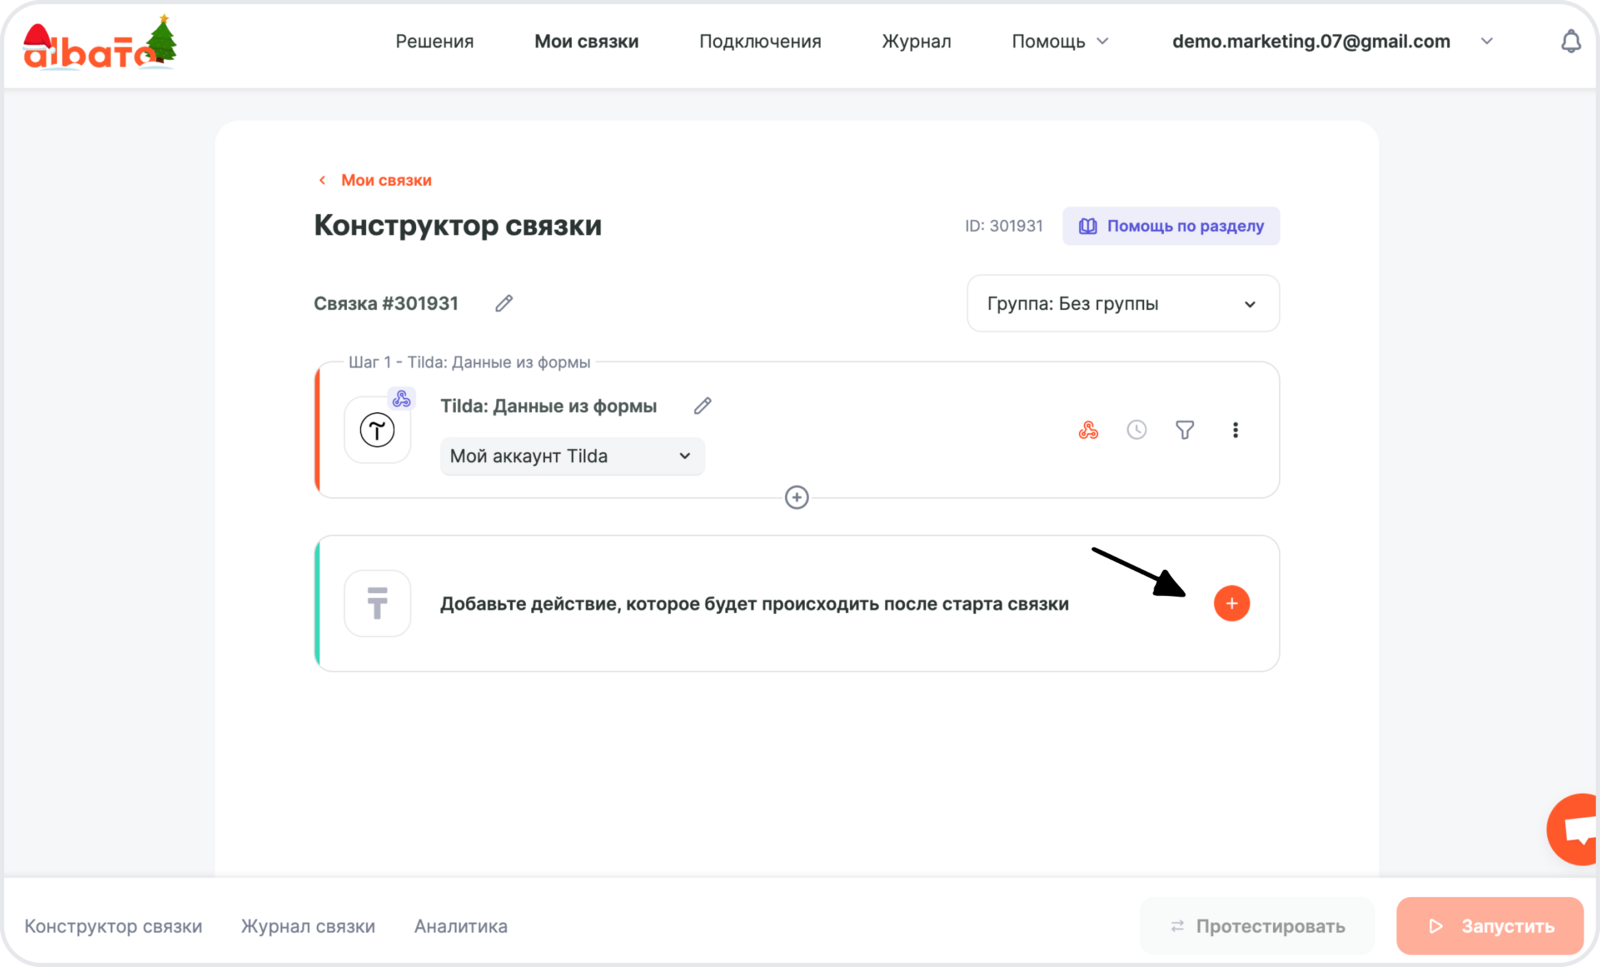The width and height of the screenshot is (1600, 967).
Task: Expand the Группа: Без группы dropdown
Action: [1122, 304]
